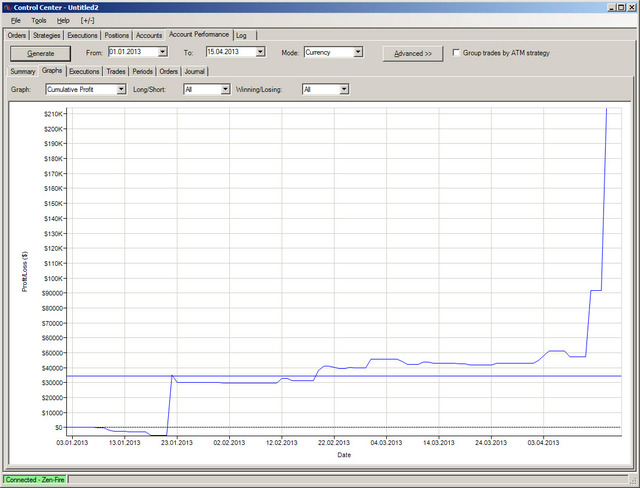Open the Long/Short All dropdown
The height and width of the screenshot is (488, 640).
(207, 89)
